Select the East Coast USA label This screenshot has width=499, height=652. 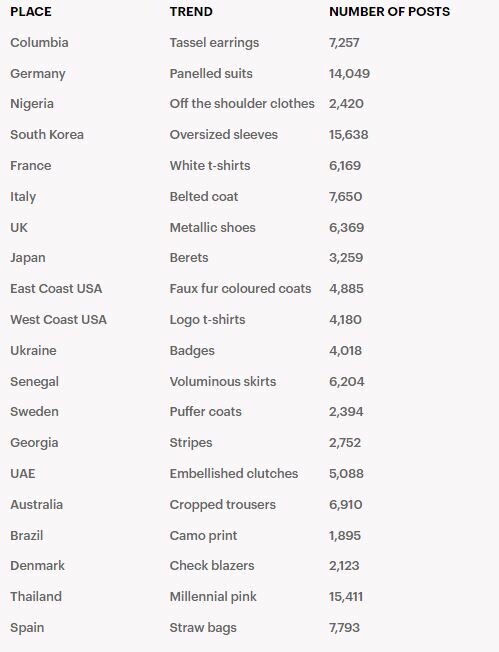56,289
